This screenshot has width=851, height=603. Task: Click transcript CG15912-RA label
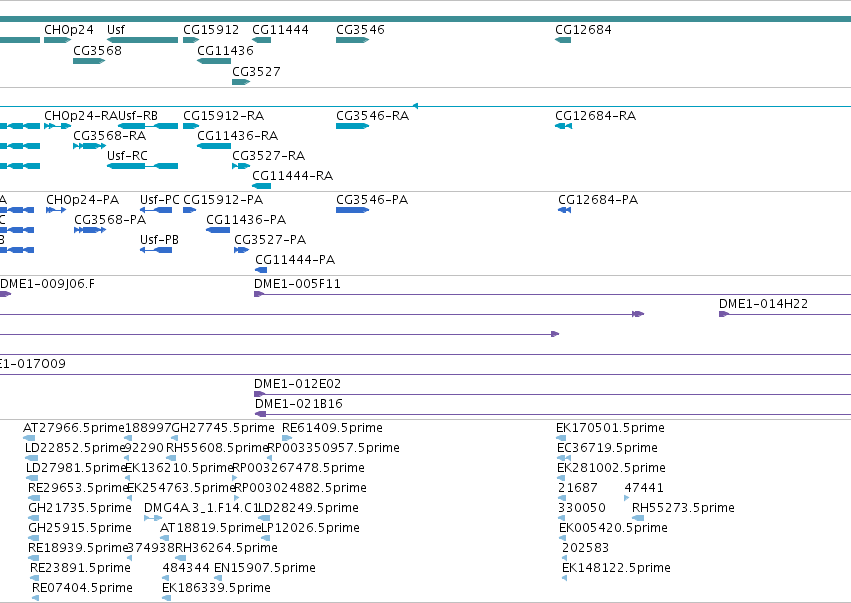(224, 116)
